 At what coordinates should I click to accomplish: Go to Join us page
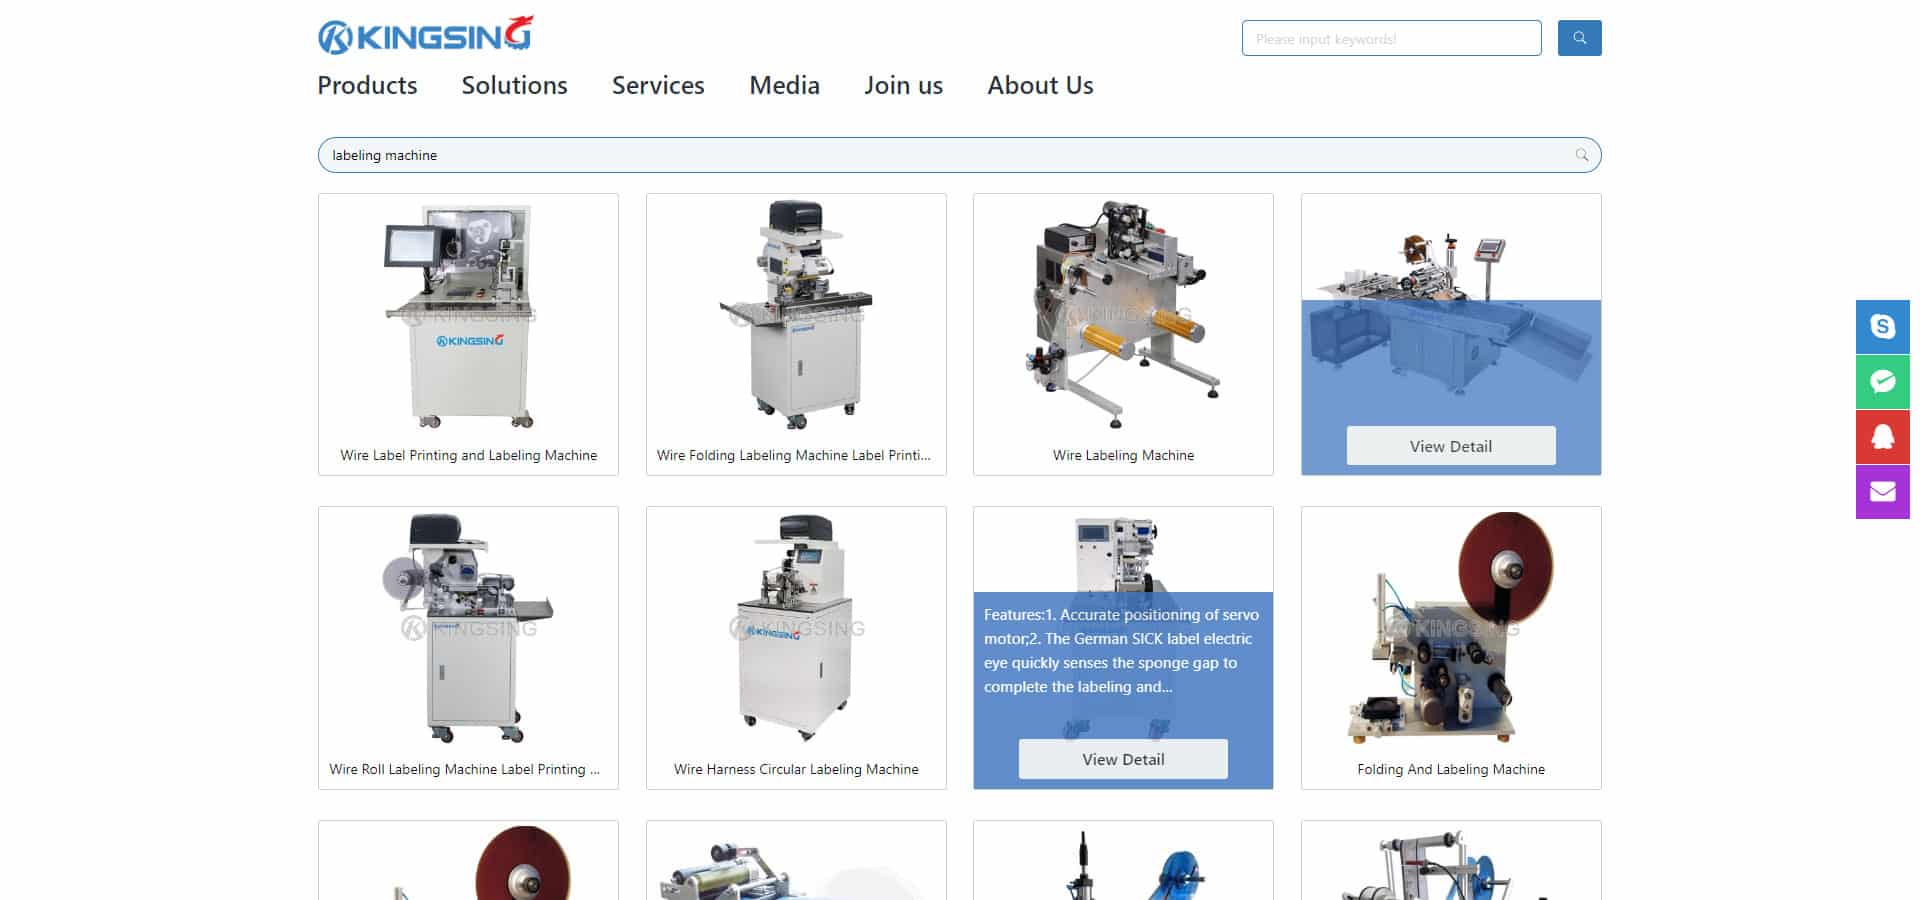coord(903,86)
